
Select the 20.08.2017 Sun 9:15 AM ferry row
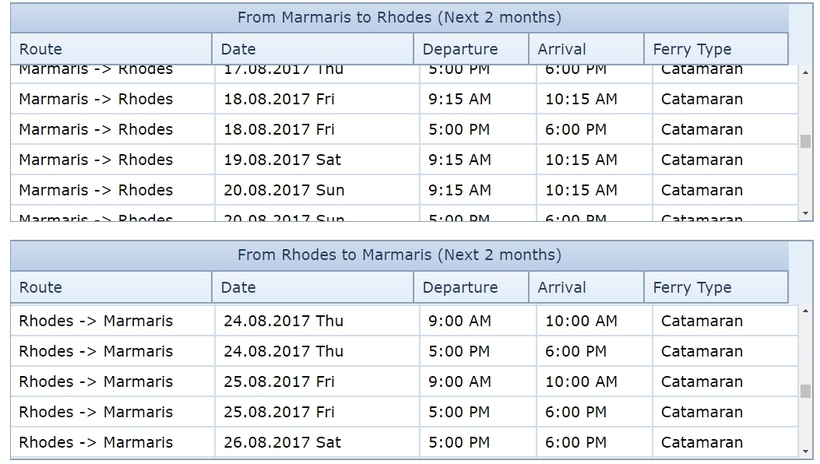(x=400, y=190)
